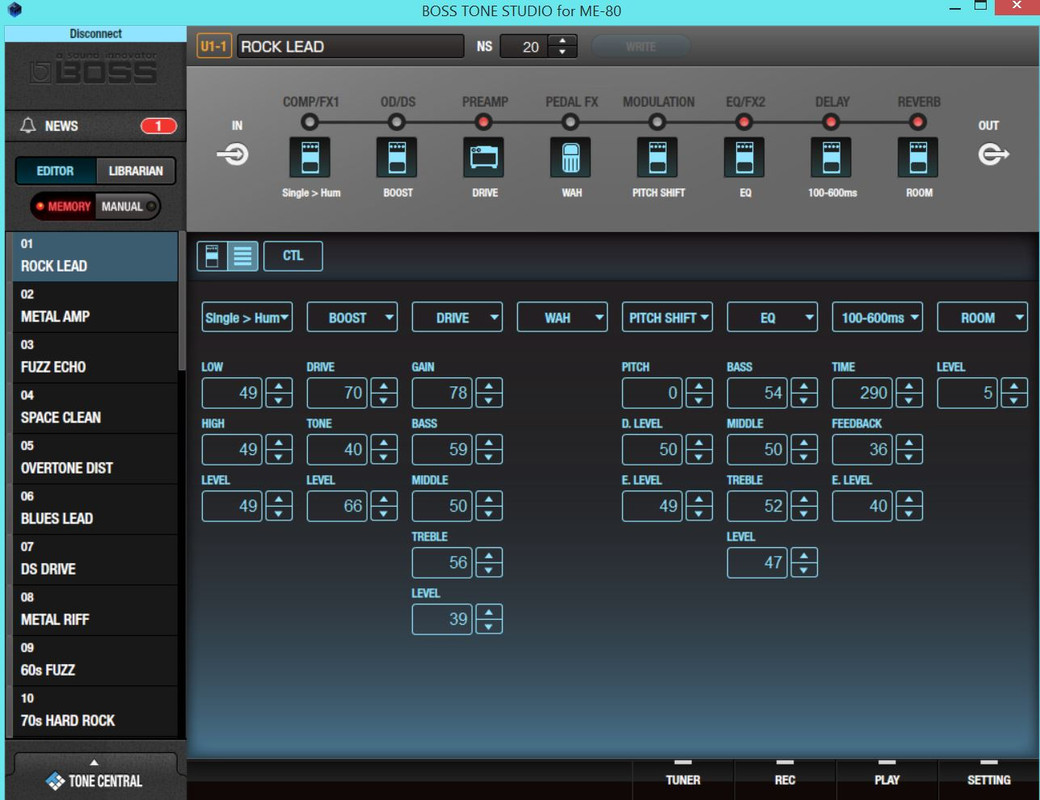Switch to the list view icon

pos(243,256)
